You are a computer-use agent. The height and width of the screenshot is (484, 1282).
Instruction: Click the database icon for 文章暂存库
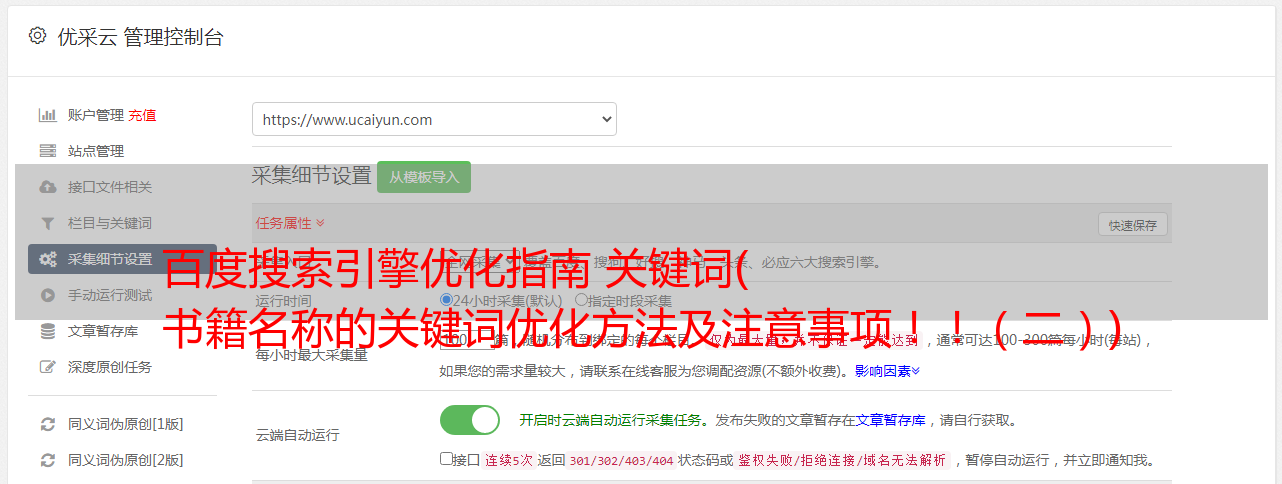[x=47, y=331]
